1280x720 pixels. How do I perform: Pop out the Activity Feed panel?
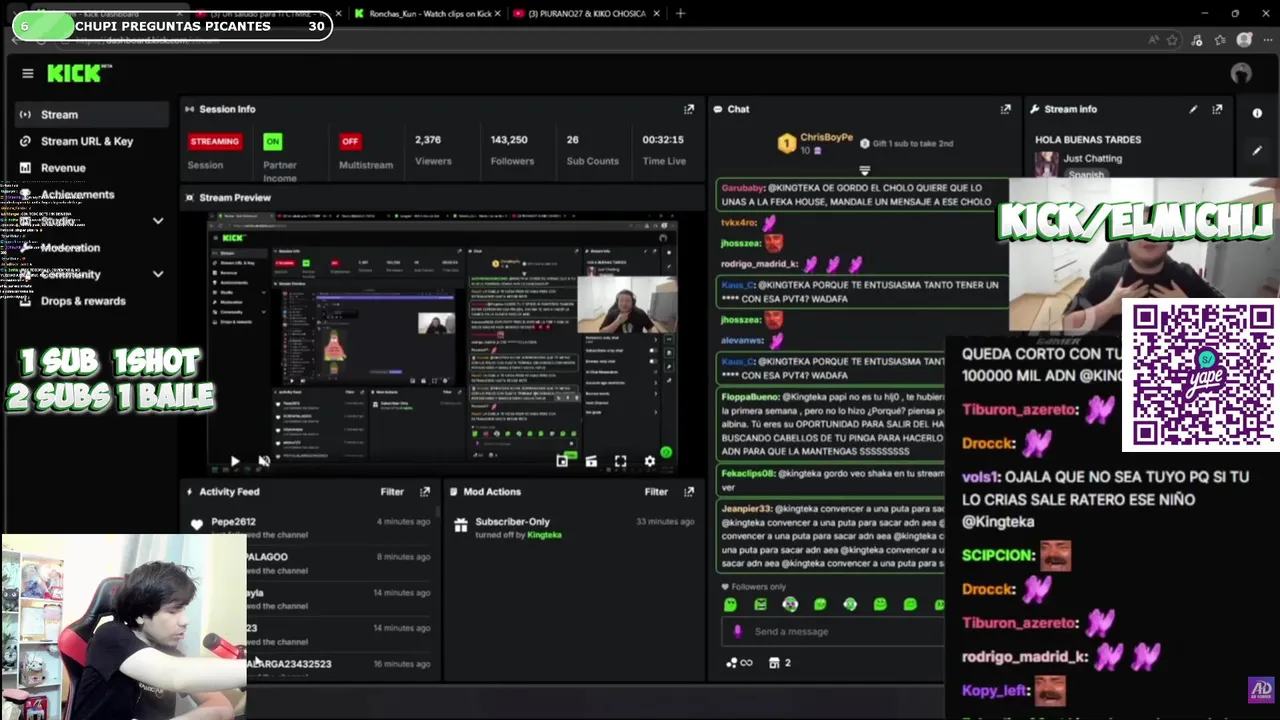pyautogui.click(x=425, y=492)
